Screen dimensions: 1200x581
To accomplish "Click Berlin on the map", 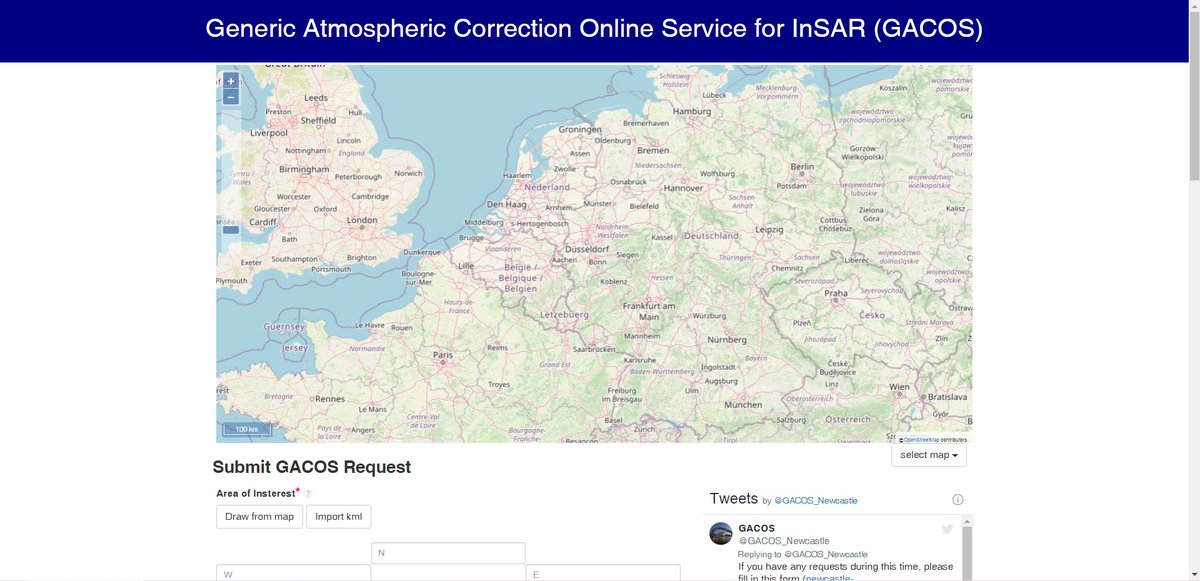I will click(x=802, y=167).
